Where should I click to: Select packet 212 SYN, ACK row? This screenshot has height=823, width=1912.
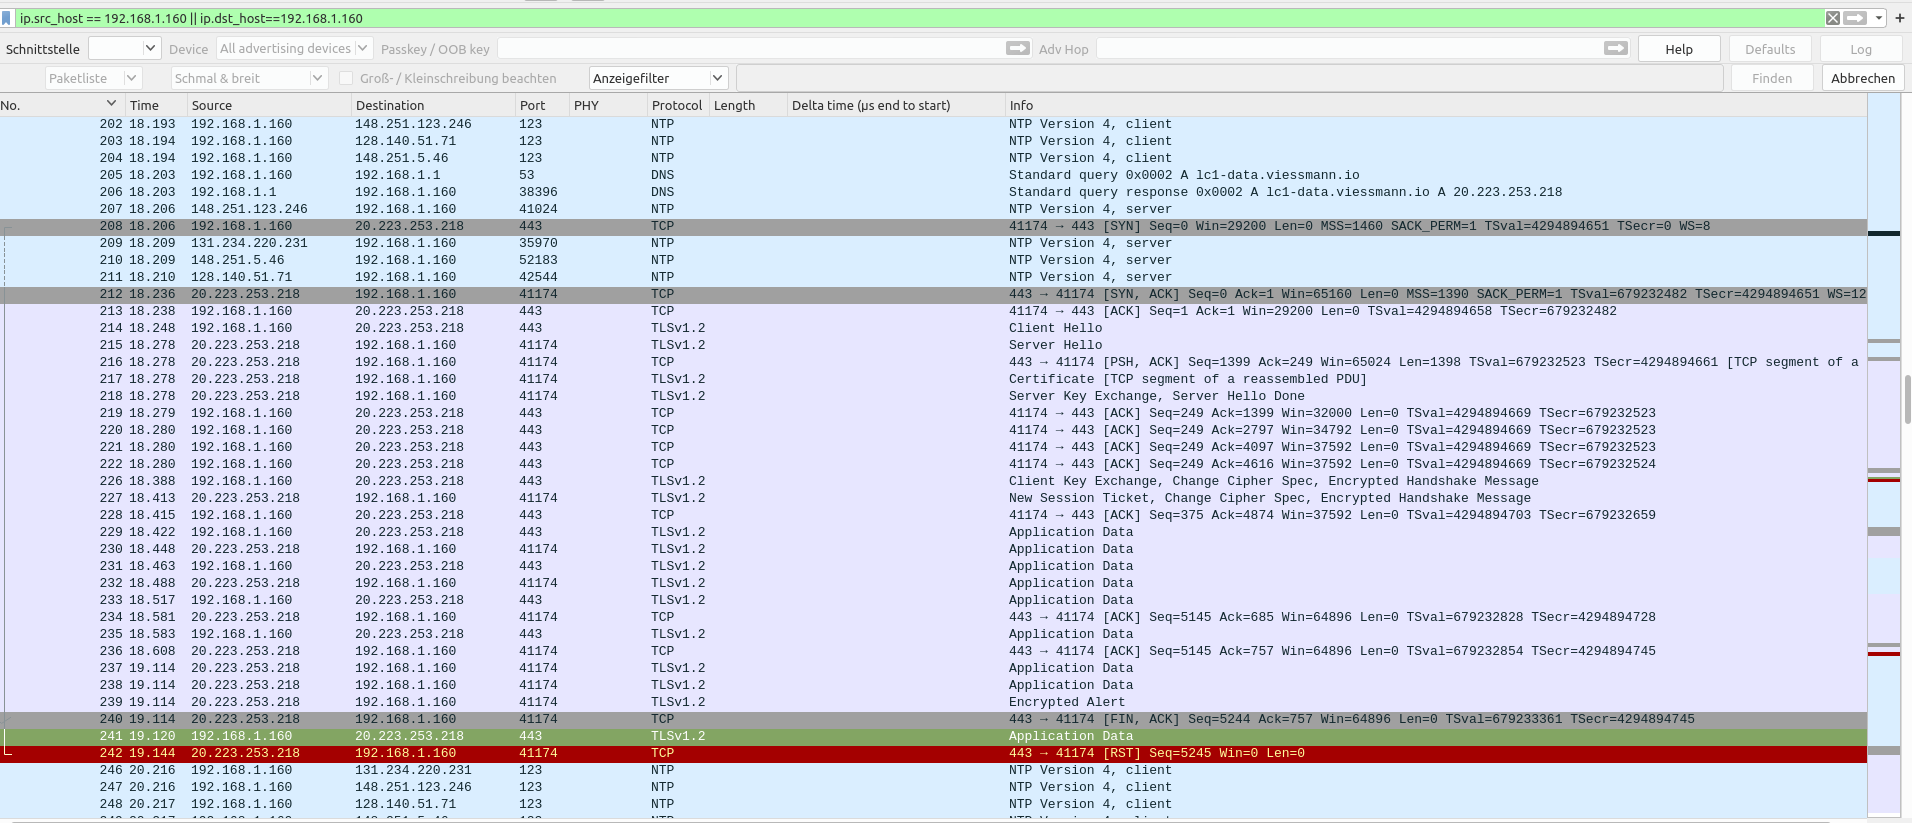(933, 294)
